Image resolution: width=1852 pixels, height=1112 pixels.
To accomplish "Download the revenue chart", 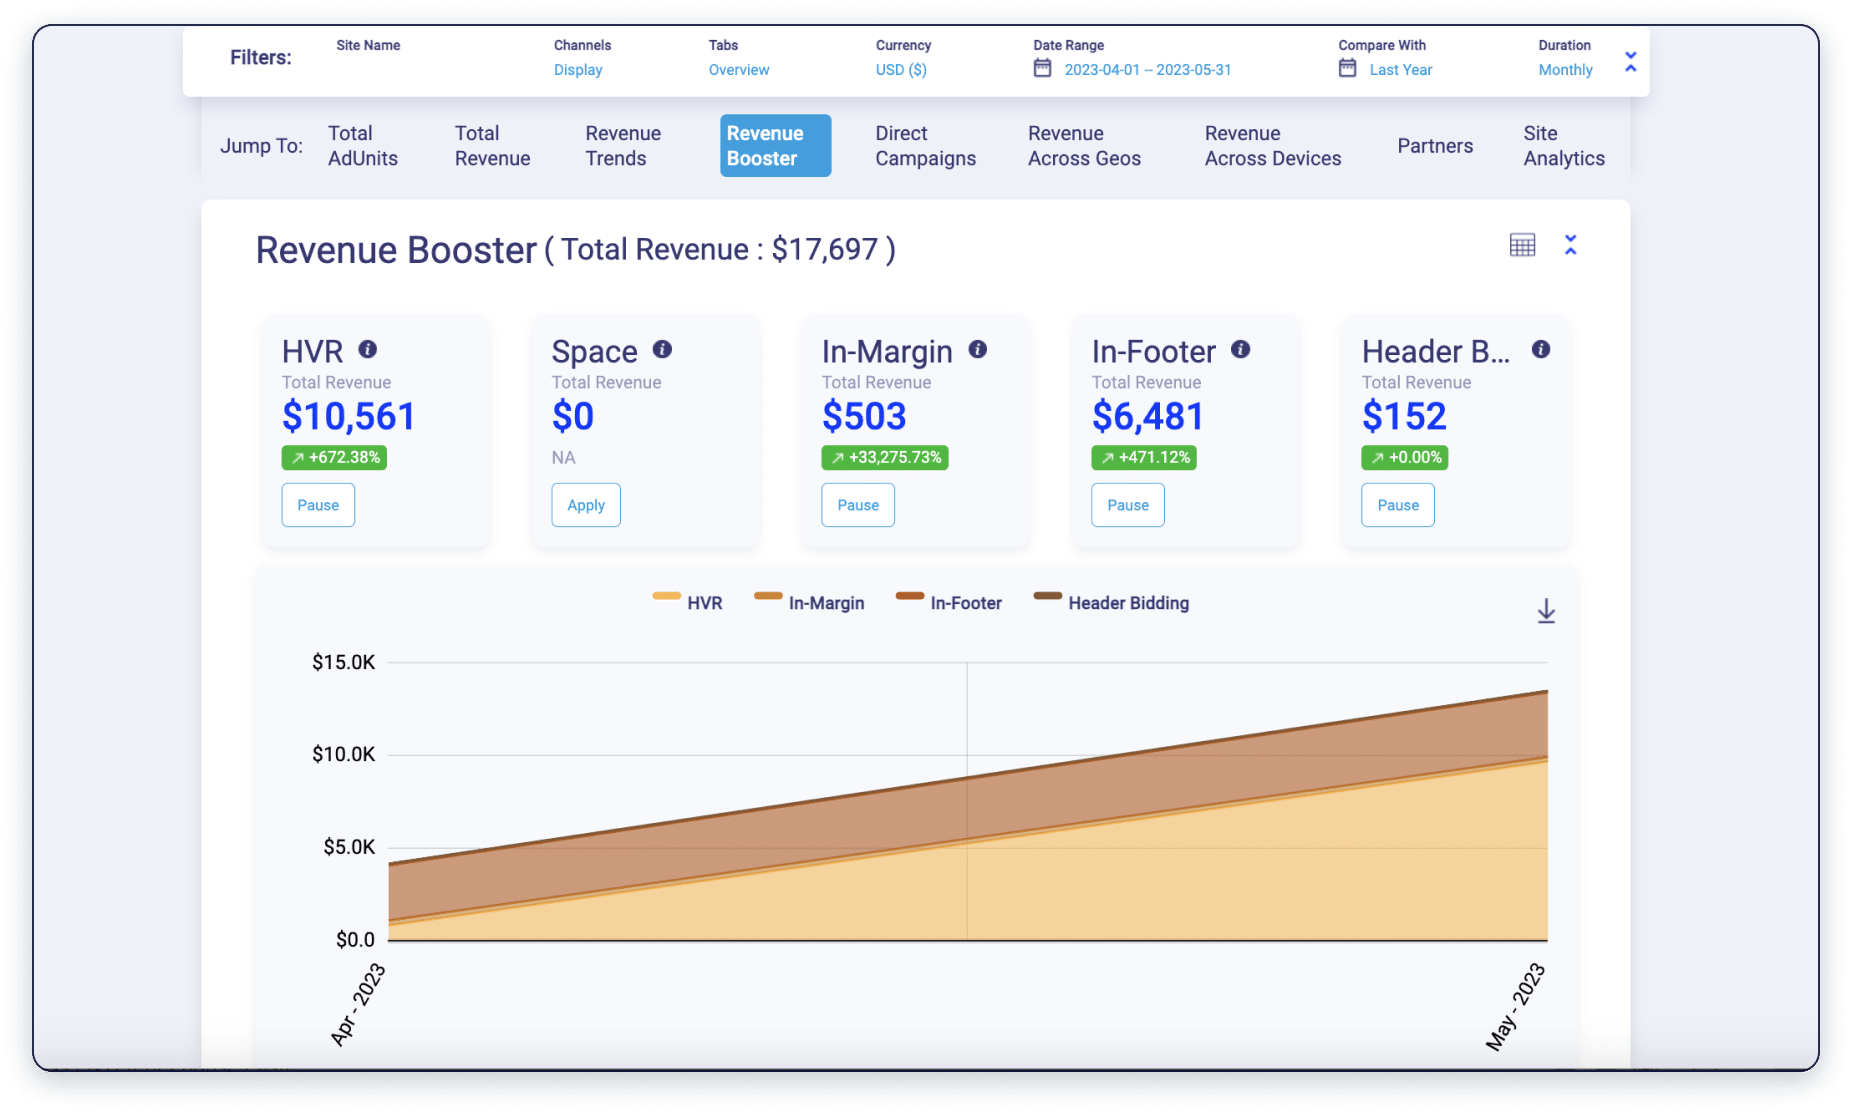I will [1545, 611].
